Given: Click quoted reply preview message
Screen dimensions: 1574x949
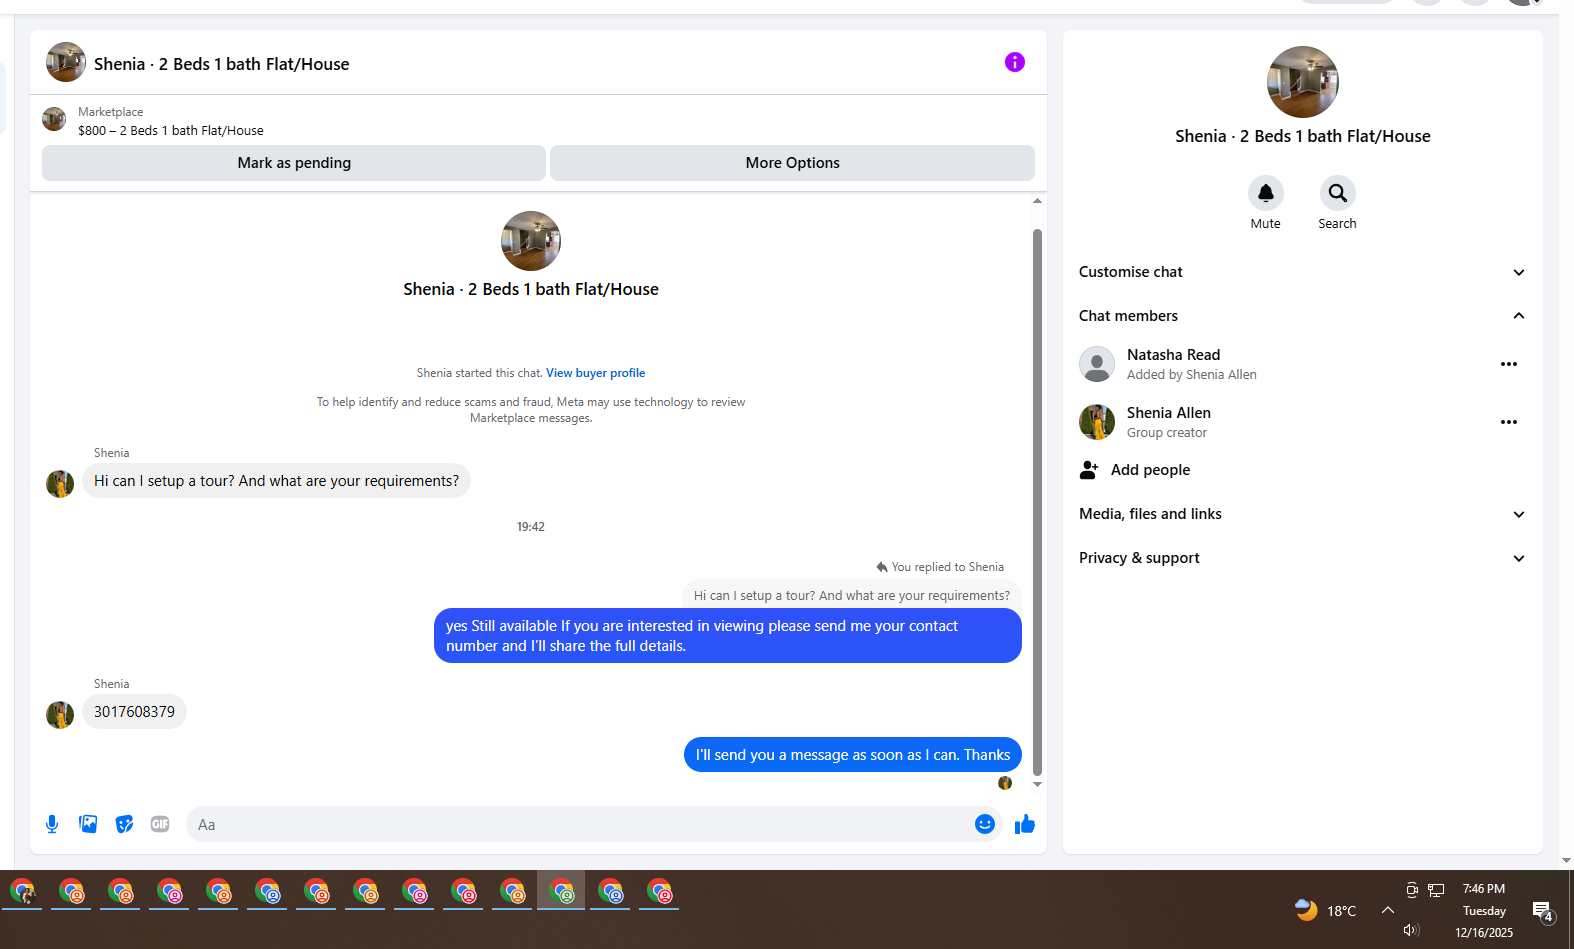Looking at the screenshot, I should point(852,595).
